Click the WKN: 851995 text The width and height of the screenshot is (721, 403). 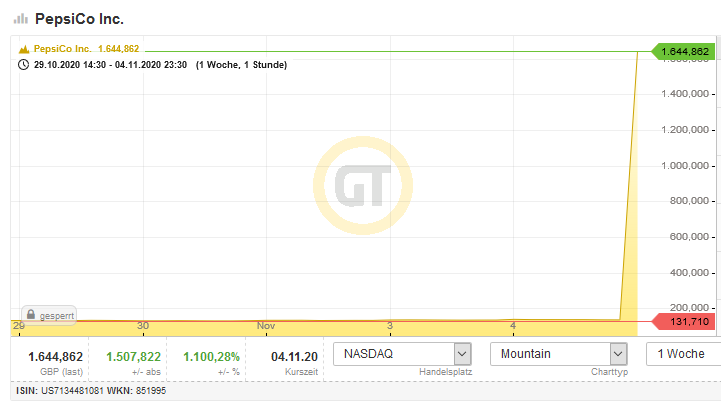coord(137,391)
